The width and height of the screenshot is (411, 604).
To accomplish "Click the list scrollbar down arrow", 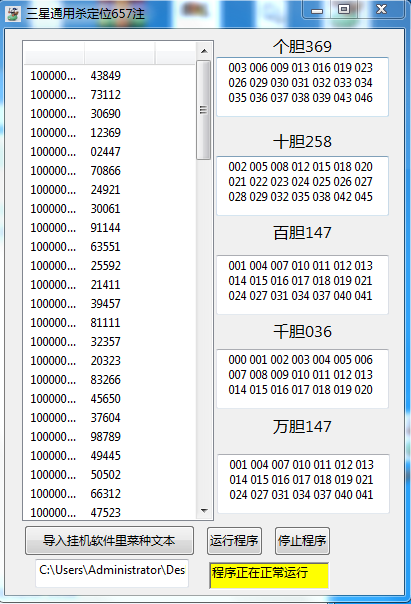I will [204, 511].
